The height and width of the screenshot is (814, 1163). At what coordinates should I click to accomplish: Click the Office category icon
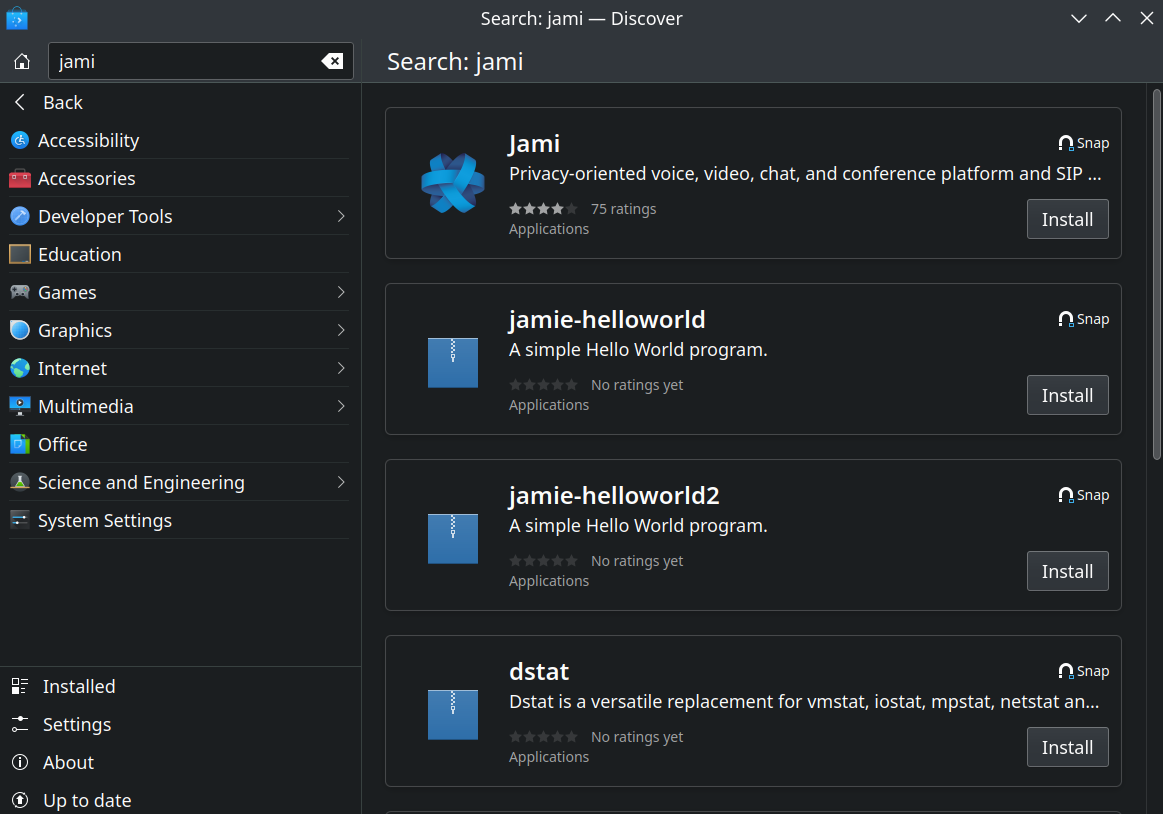tap(20, 444)
